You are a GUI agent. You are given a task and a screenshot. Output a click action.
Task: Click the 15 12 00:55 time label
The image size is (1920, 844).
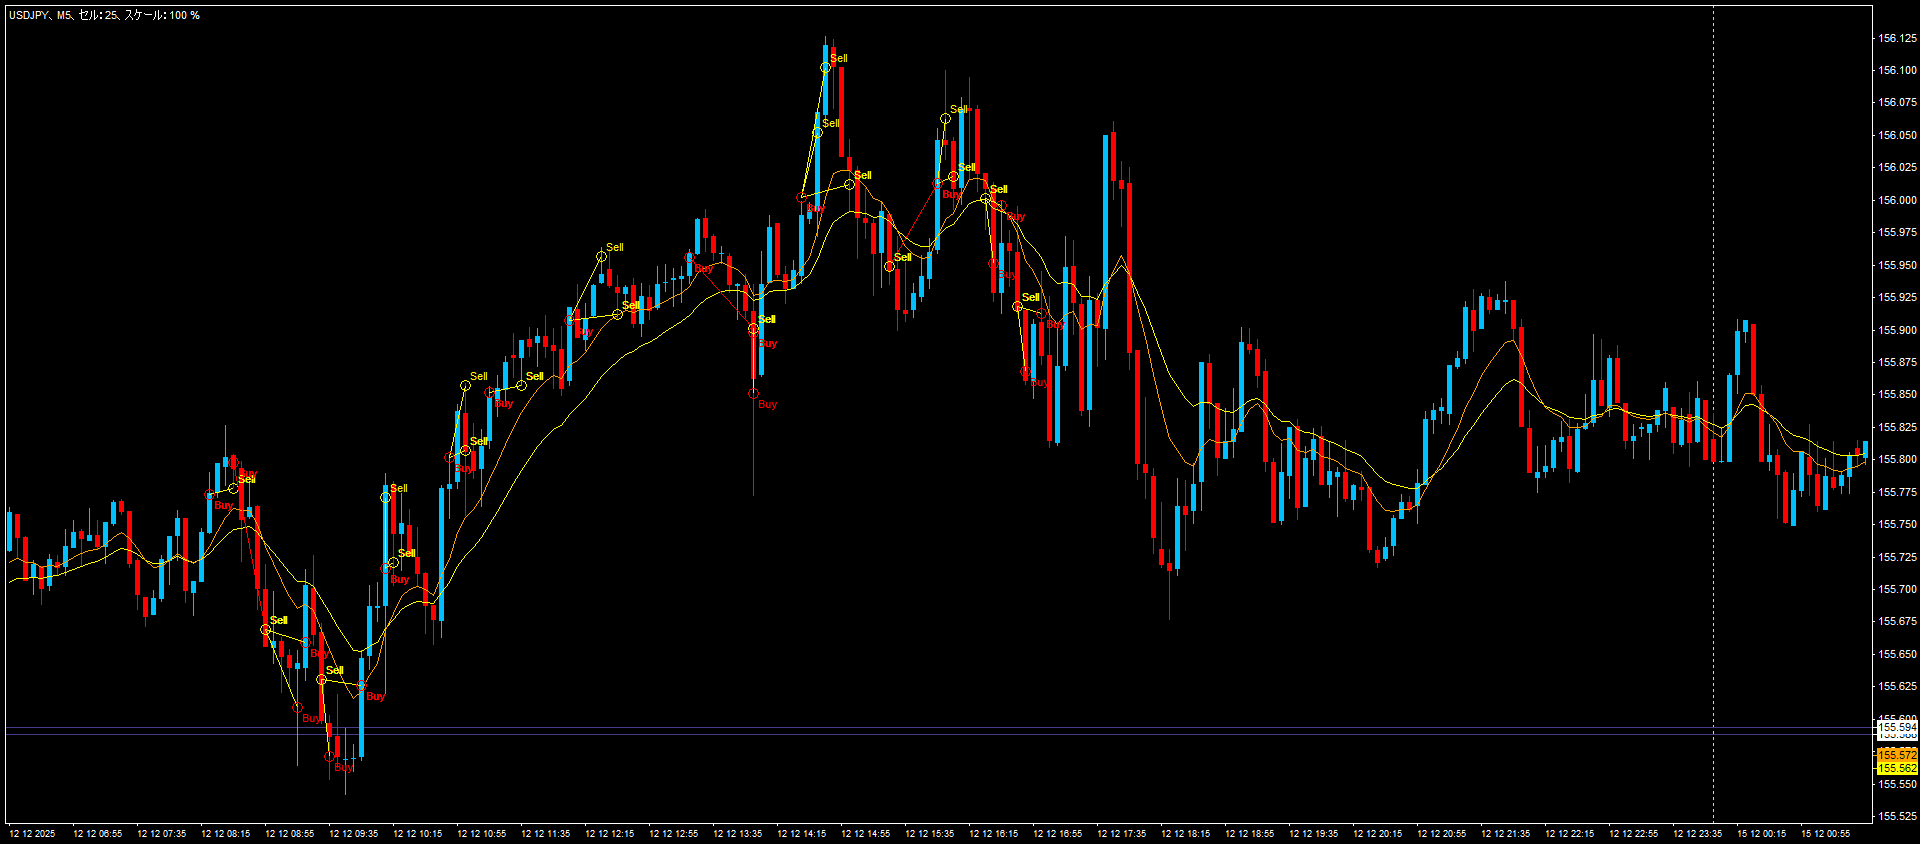pyautogui.click(x=1825, y=833)
